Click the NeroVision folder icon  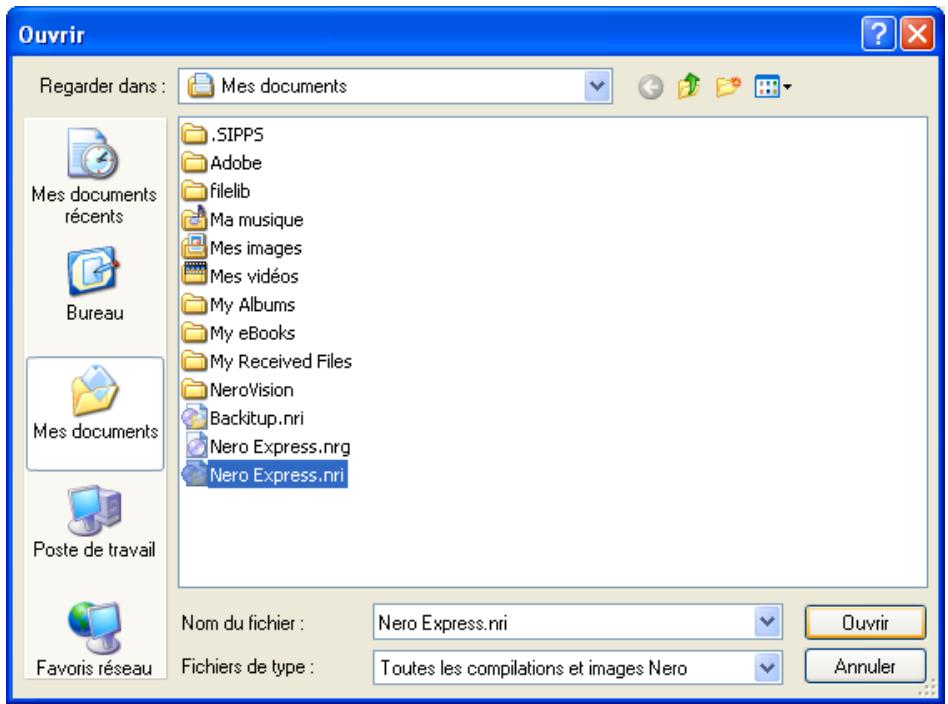click(195, 389)
